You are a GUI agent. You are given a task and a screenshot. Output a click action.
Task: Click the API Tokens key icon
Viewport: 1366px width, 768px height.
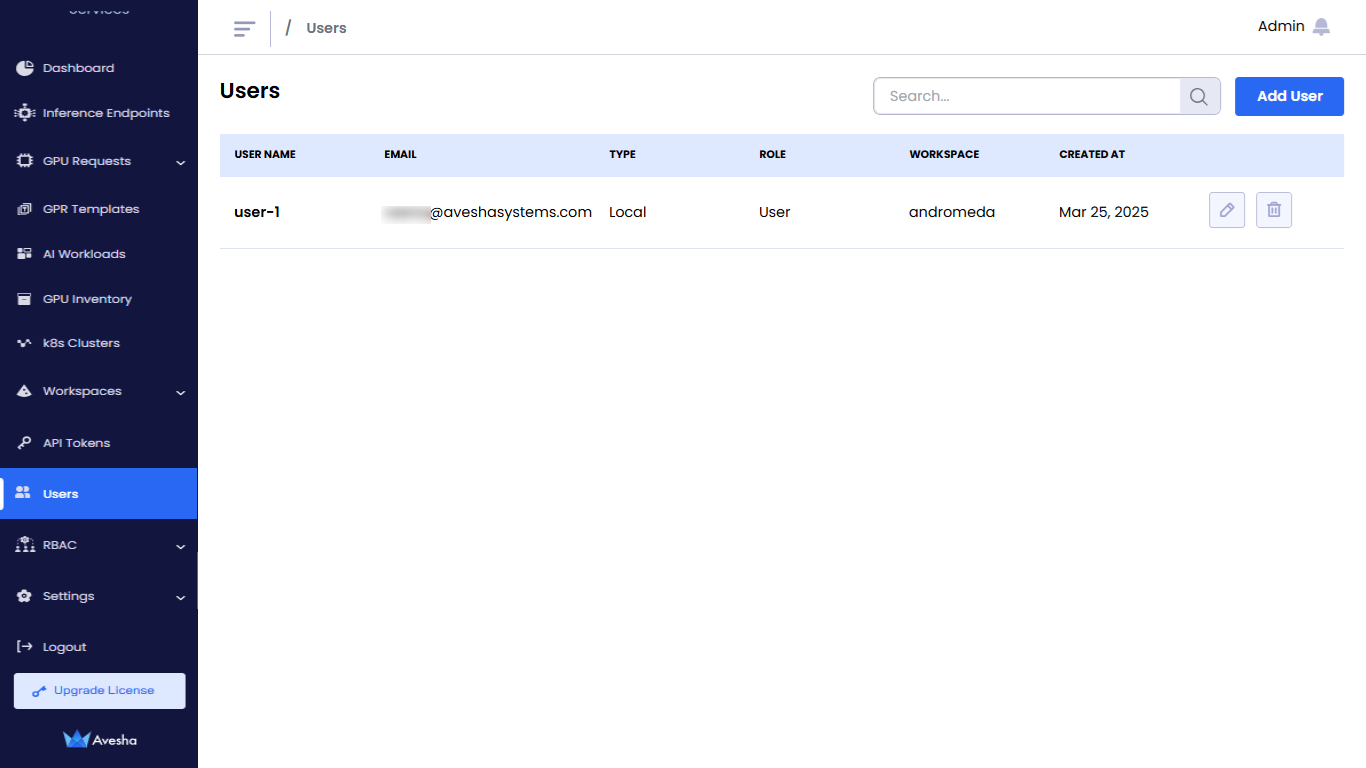25,443
